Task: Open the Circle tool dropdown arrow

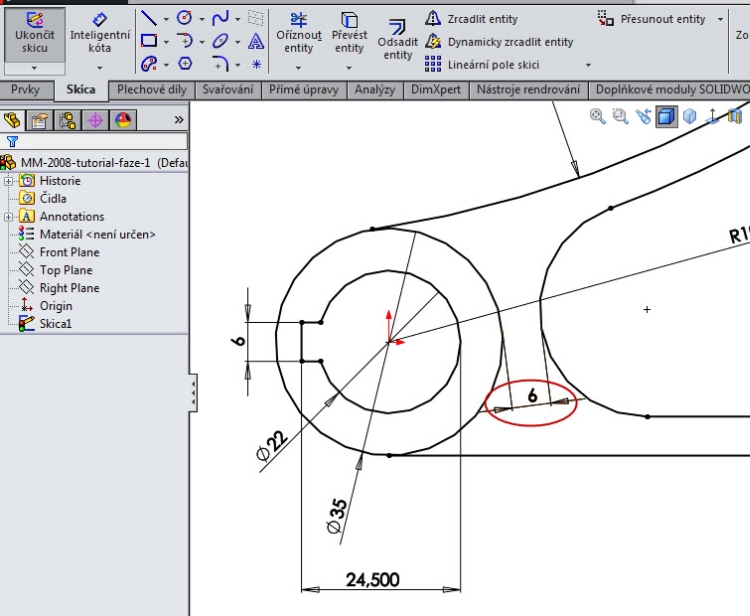Action: [202, 20]
